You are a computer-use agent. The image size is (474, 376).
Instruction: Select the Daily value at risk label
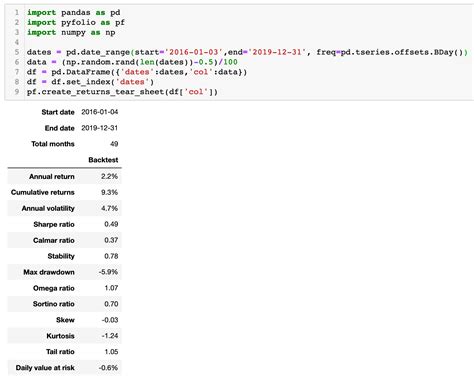[45, 368]
